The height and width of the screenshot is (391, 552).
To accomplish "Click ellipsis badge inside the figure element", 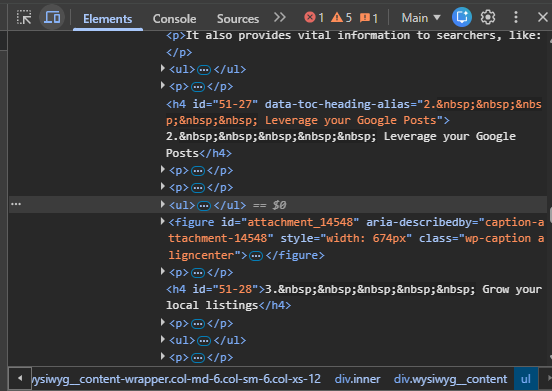I will coord(256,256).
